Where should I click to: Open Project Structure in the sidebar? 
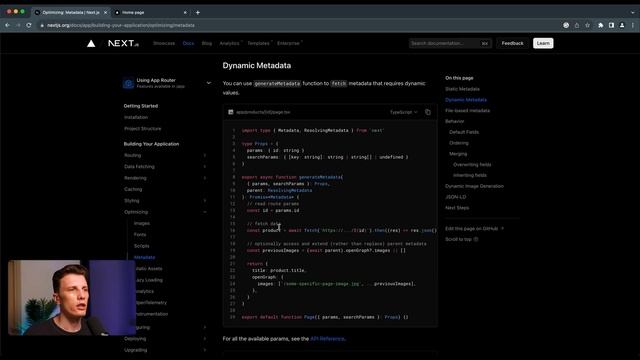142,129
